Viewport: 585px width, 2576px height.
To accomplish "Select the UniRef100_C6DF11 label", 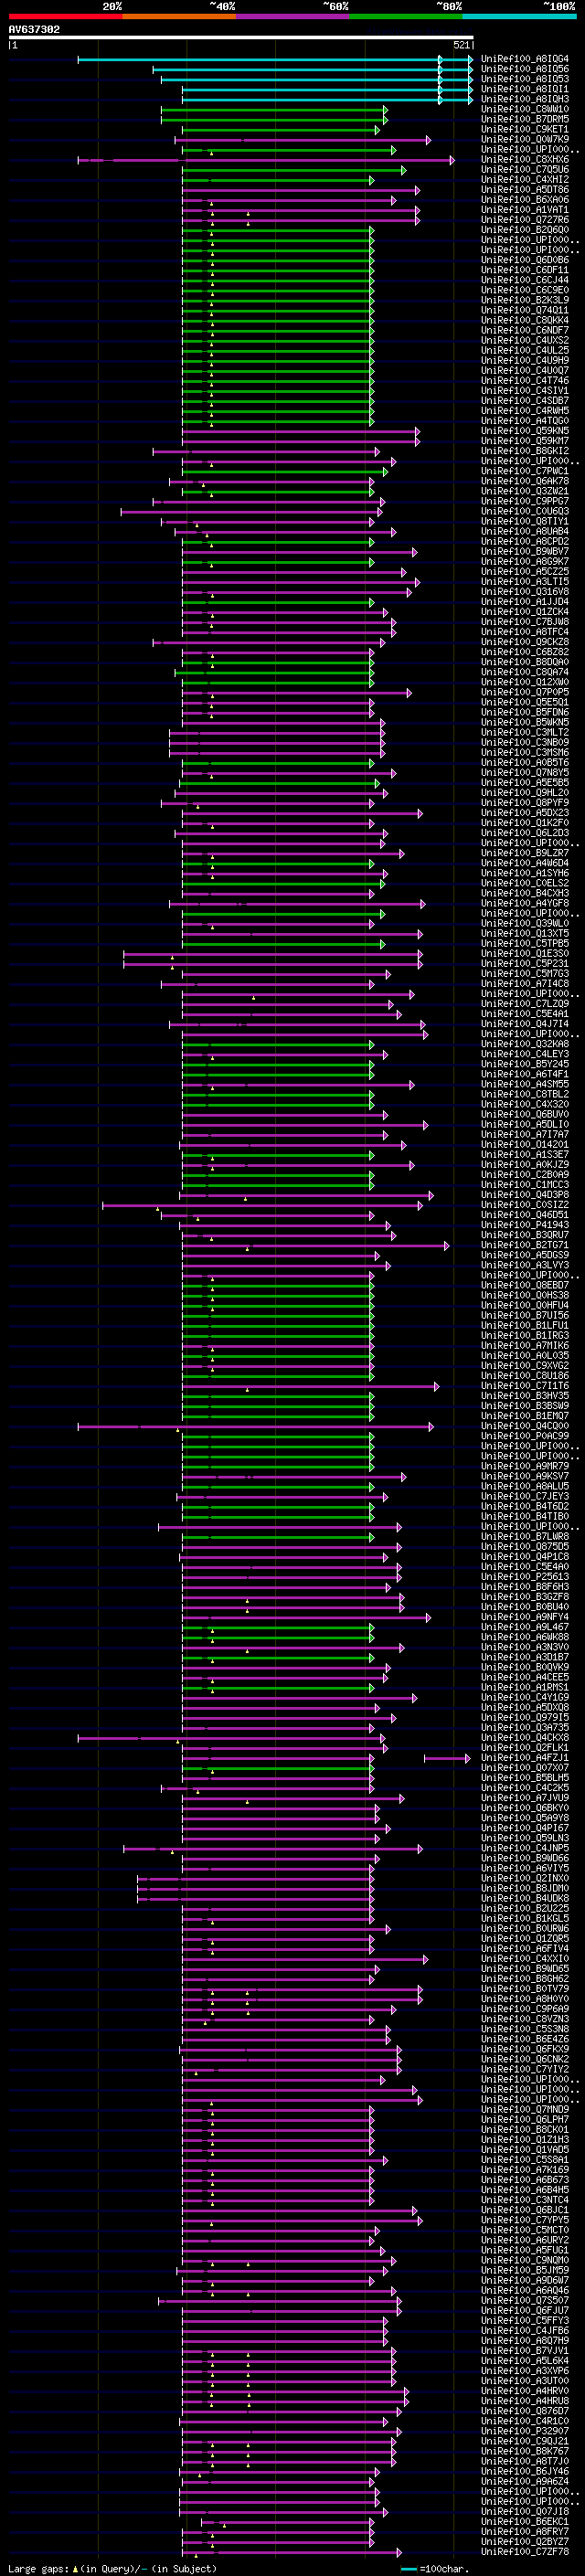I will tap(525, 270).
